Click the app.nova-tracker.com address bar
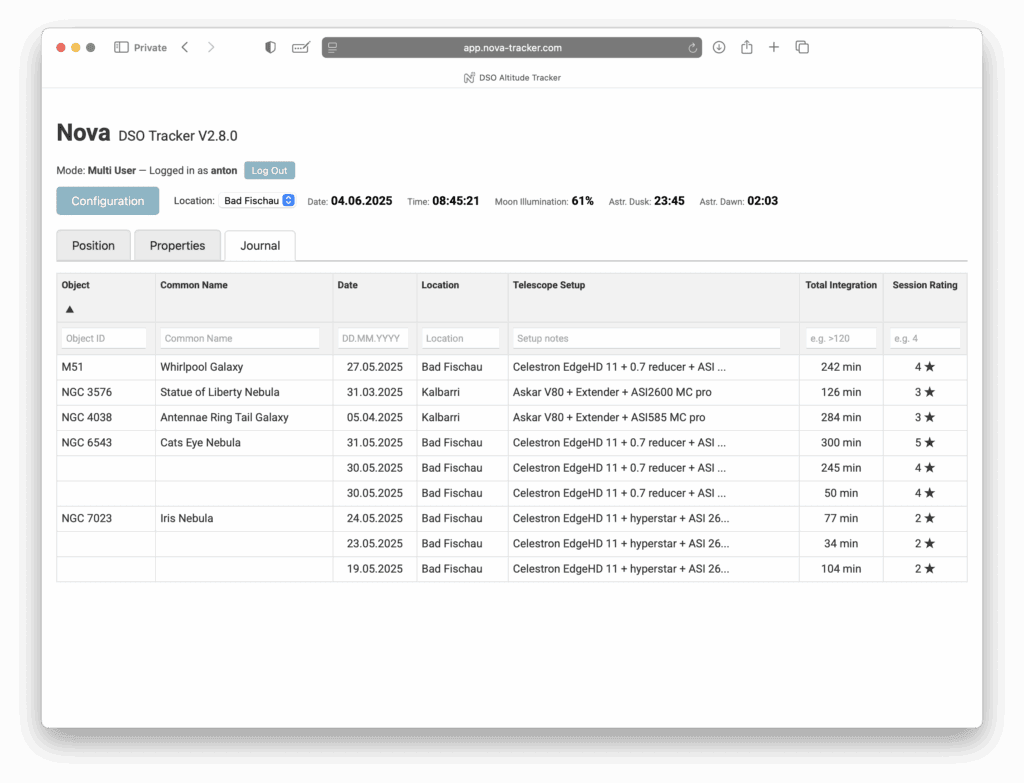The width and height of the screenshot is (1024, 783). click(512, 48)
